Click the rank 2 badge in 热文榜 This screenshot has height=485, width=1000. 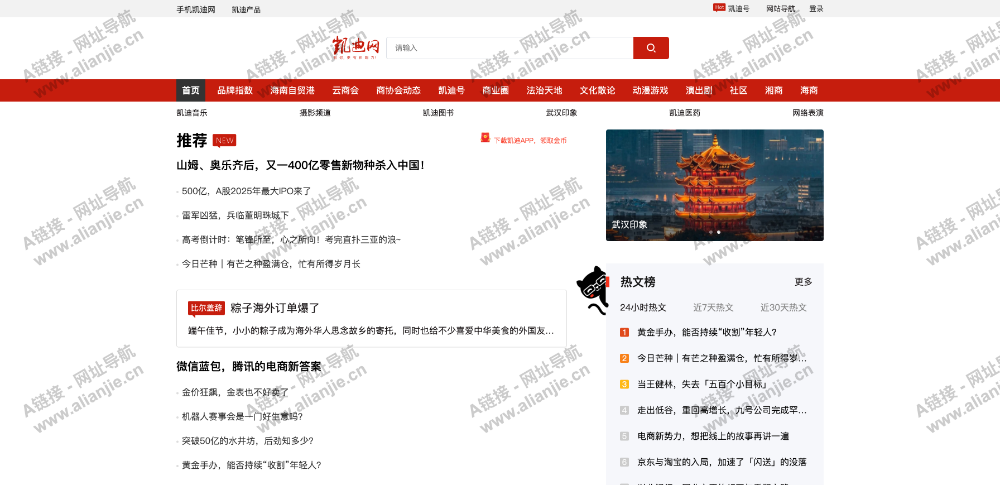click(624, 359)
